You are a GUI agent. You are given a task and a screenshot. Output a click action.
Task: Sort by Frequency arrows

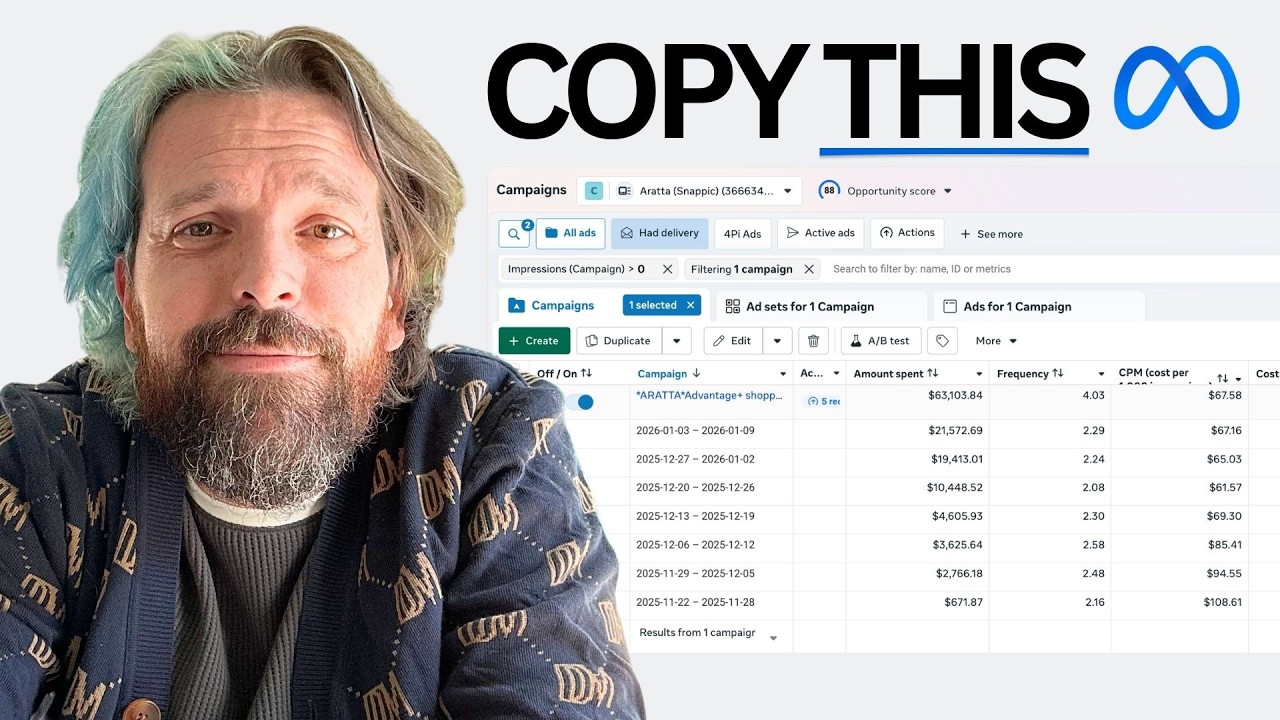(1057, 373)
